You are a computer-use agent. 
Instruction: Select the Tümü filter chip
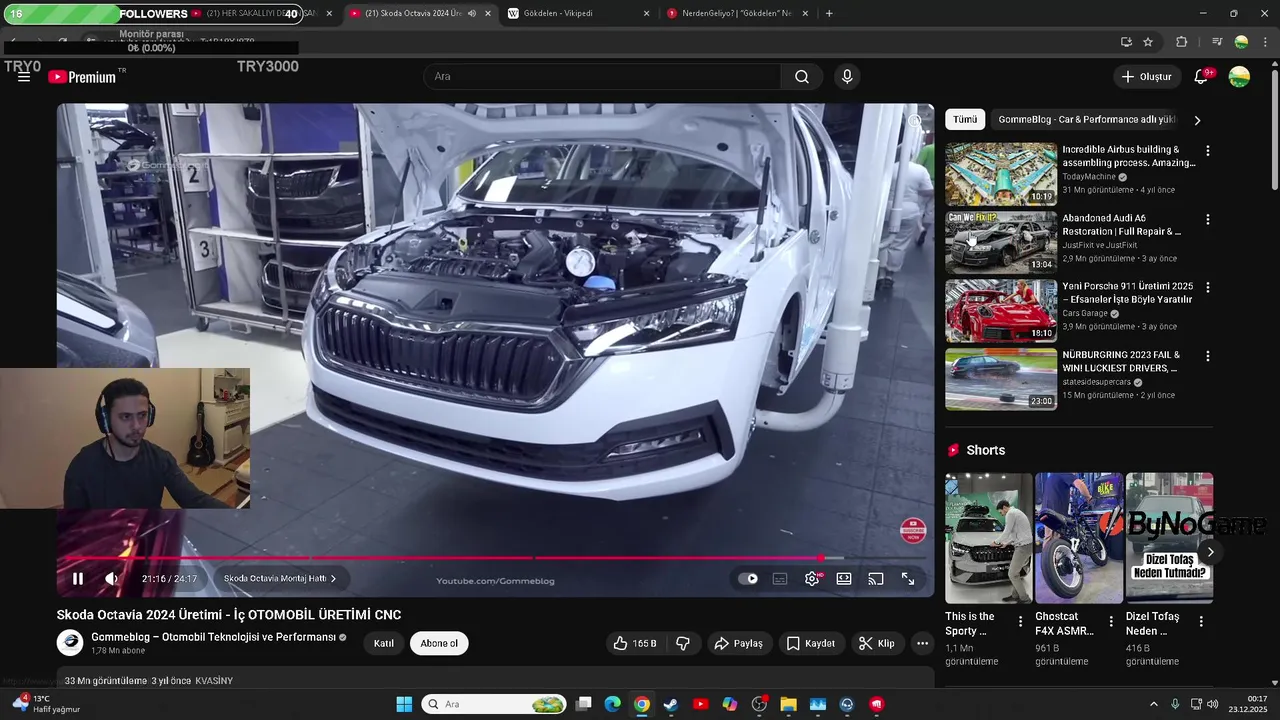pyautogui.click(x=965, y=119)
